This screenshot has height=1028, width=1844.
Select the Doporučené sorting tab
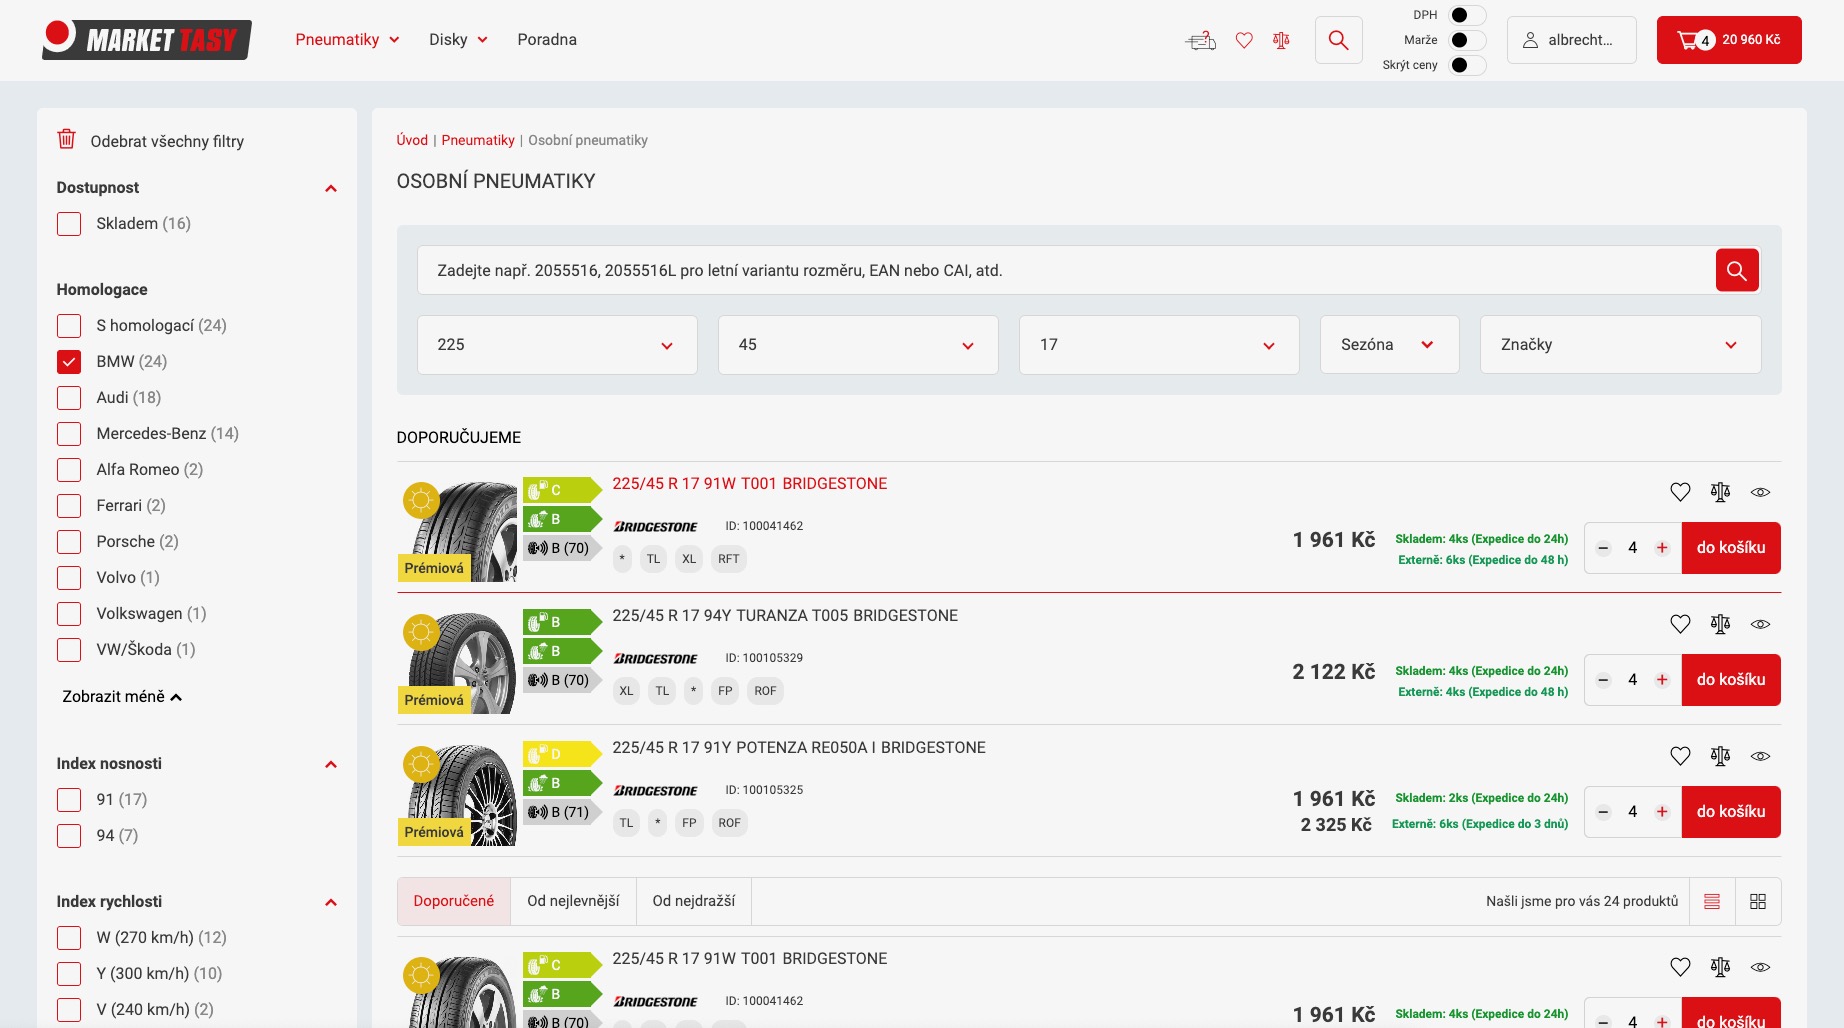click(x=454, y=901)
